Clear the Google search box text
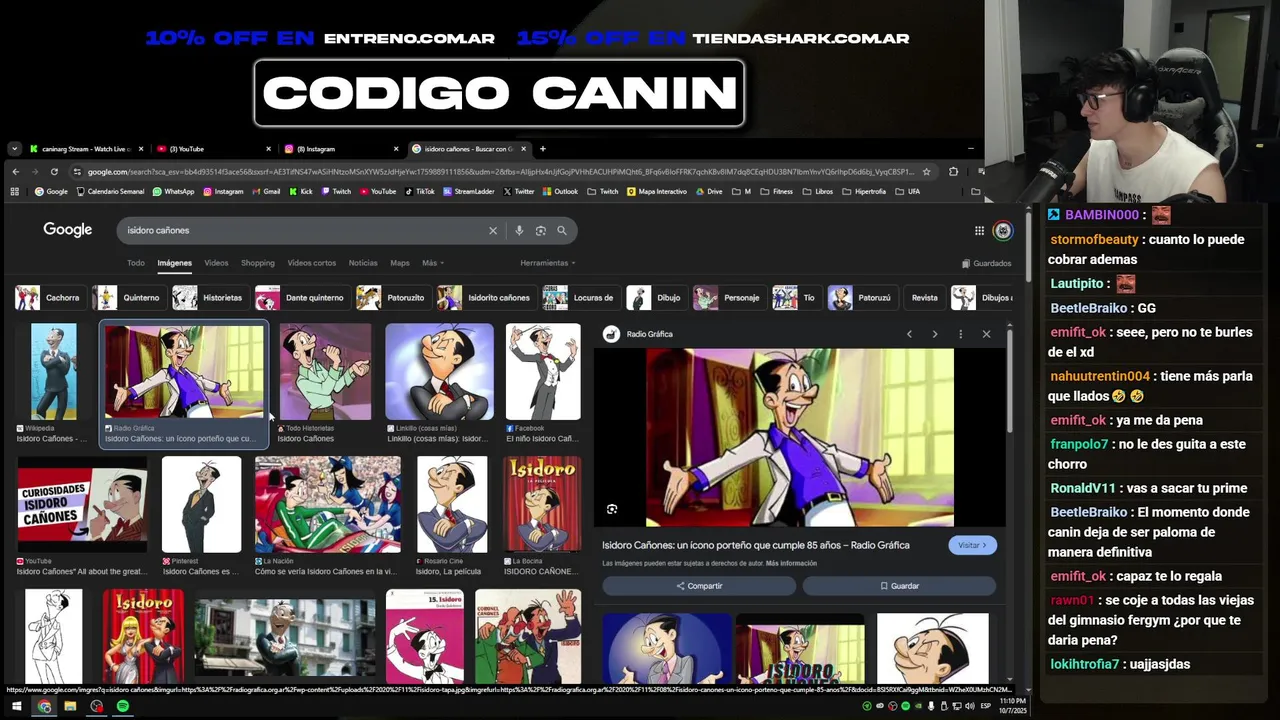The height and width of the screenshot is (720, 1280). point(492,230)
